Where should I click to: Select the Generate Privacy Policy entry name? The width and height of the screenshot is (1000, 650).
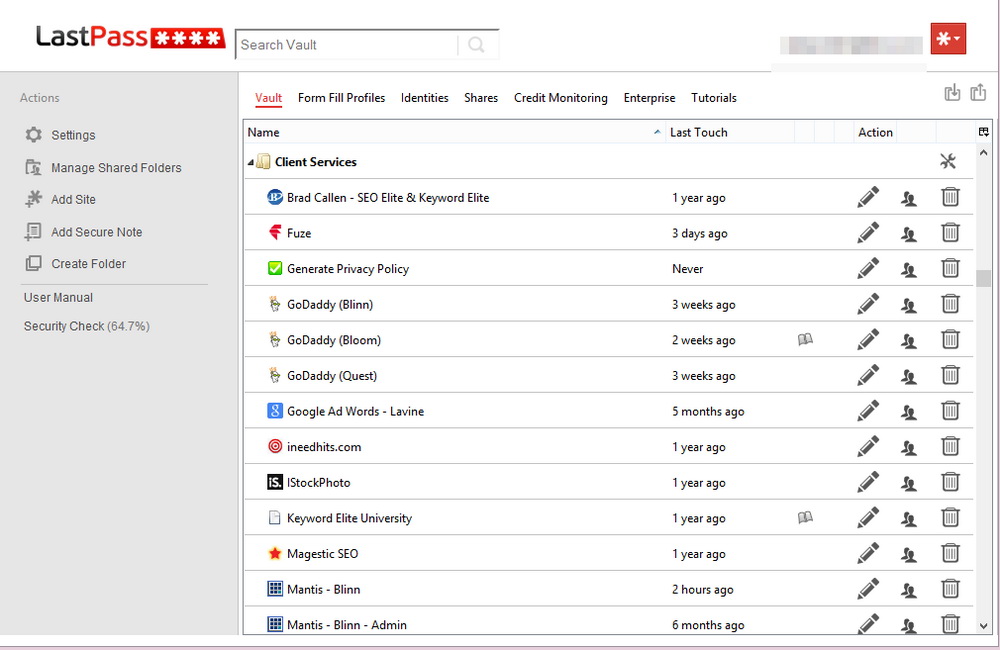(348, 269)
